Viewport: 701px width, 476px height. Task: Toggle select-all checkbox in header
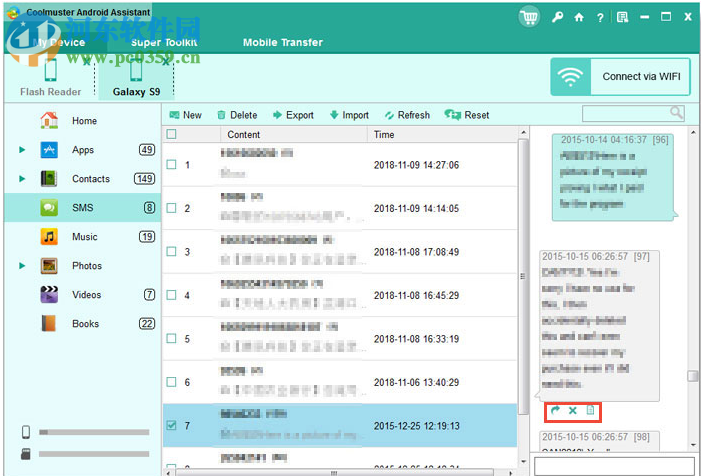coord(171,134)
